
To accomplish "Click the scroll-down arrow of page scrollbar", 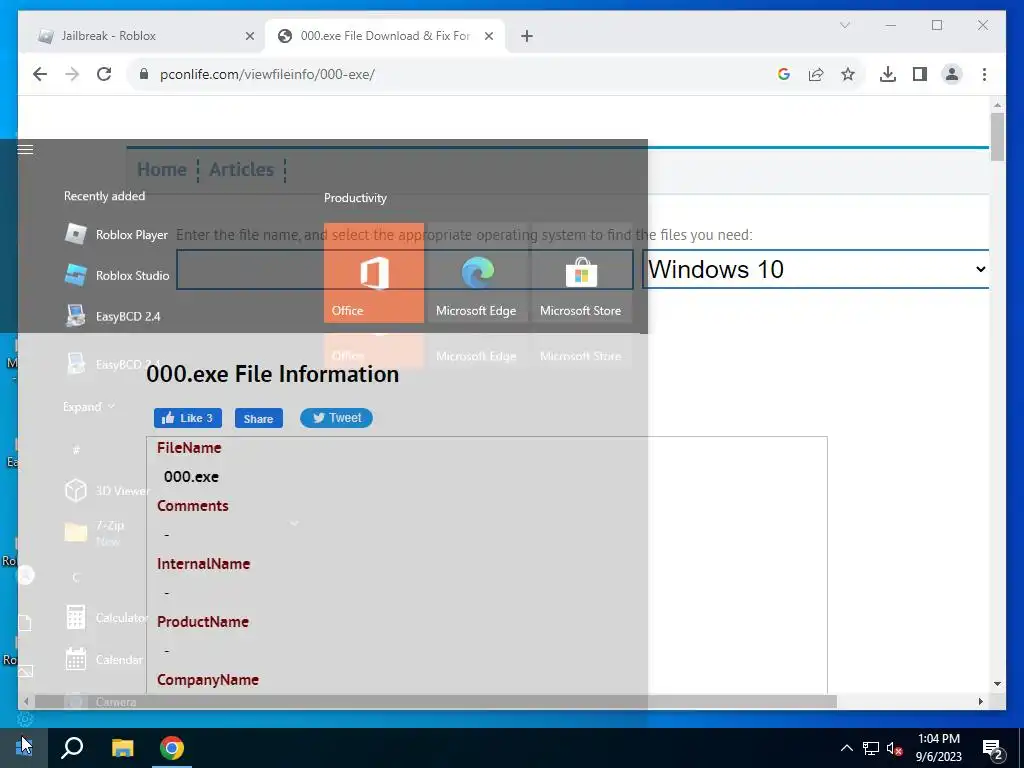I will click(x=997, y=684).
